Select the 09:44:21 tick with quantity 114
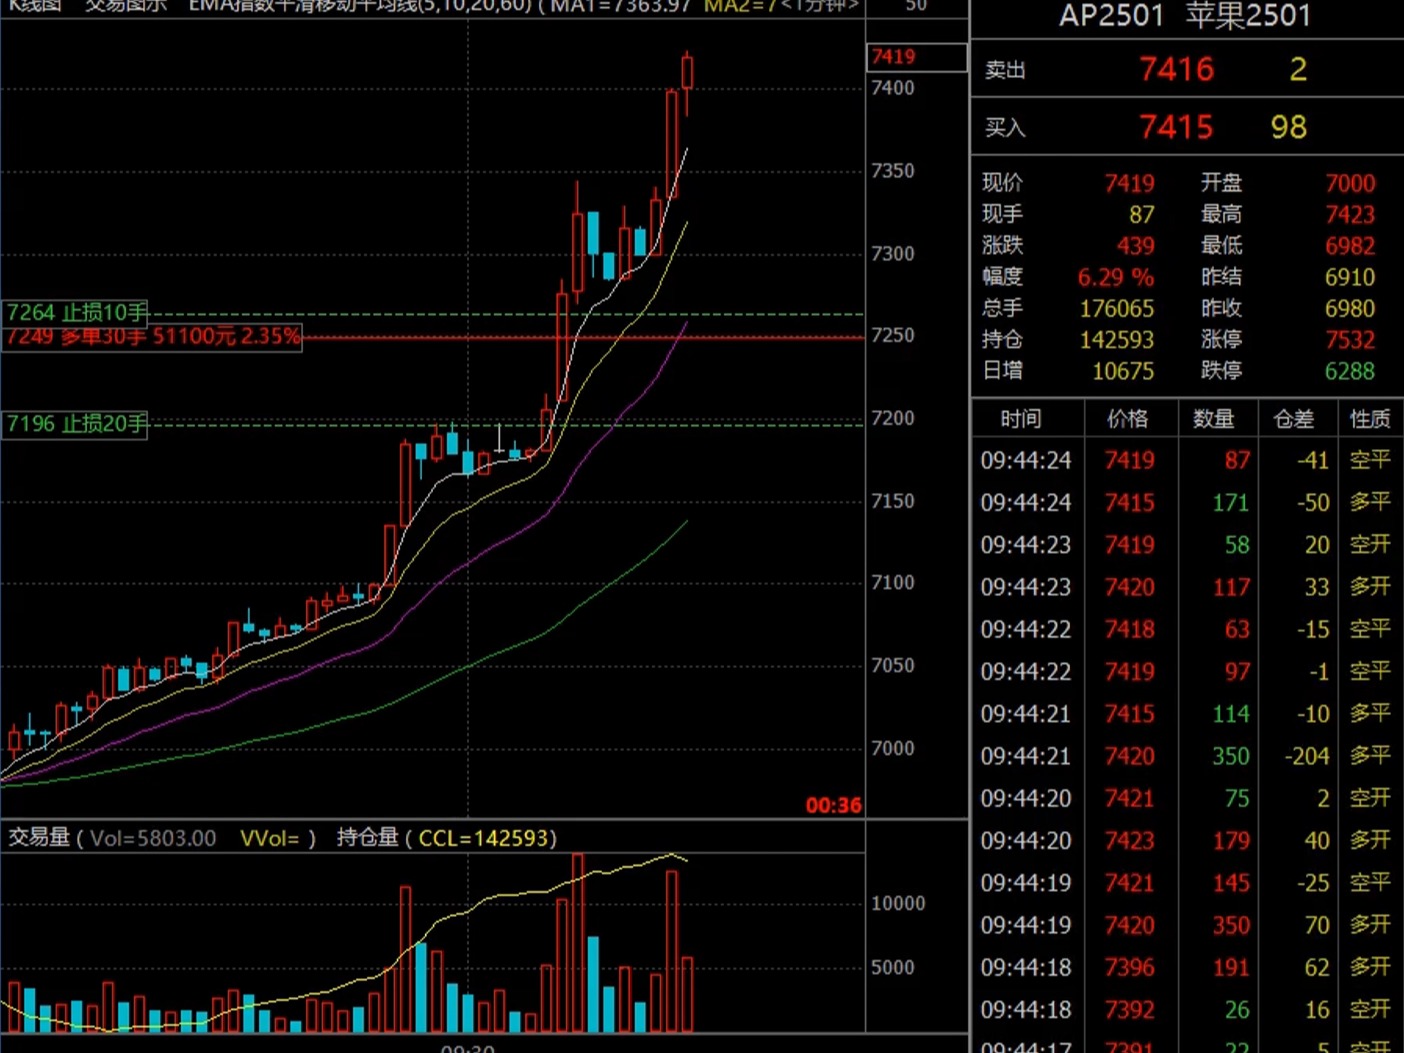Screen dimensions: 1404x1053 point(1186,713)
